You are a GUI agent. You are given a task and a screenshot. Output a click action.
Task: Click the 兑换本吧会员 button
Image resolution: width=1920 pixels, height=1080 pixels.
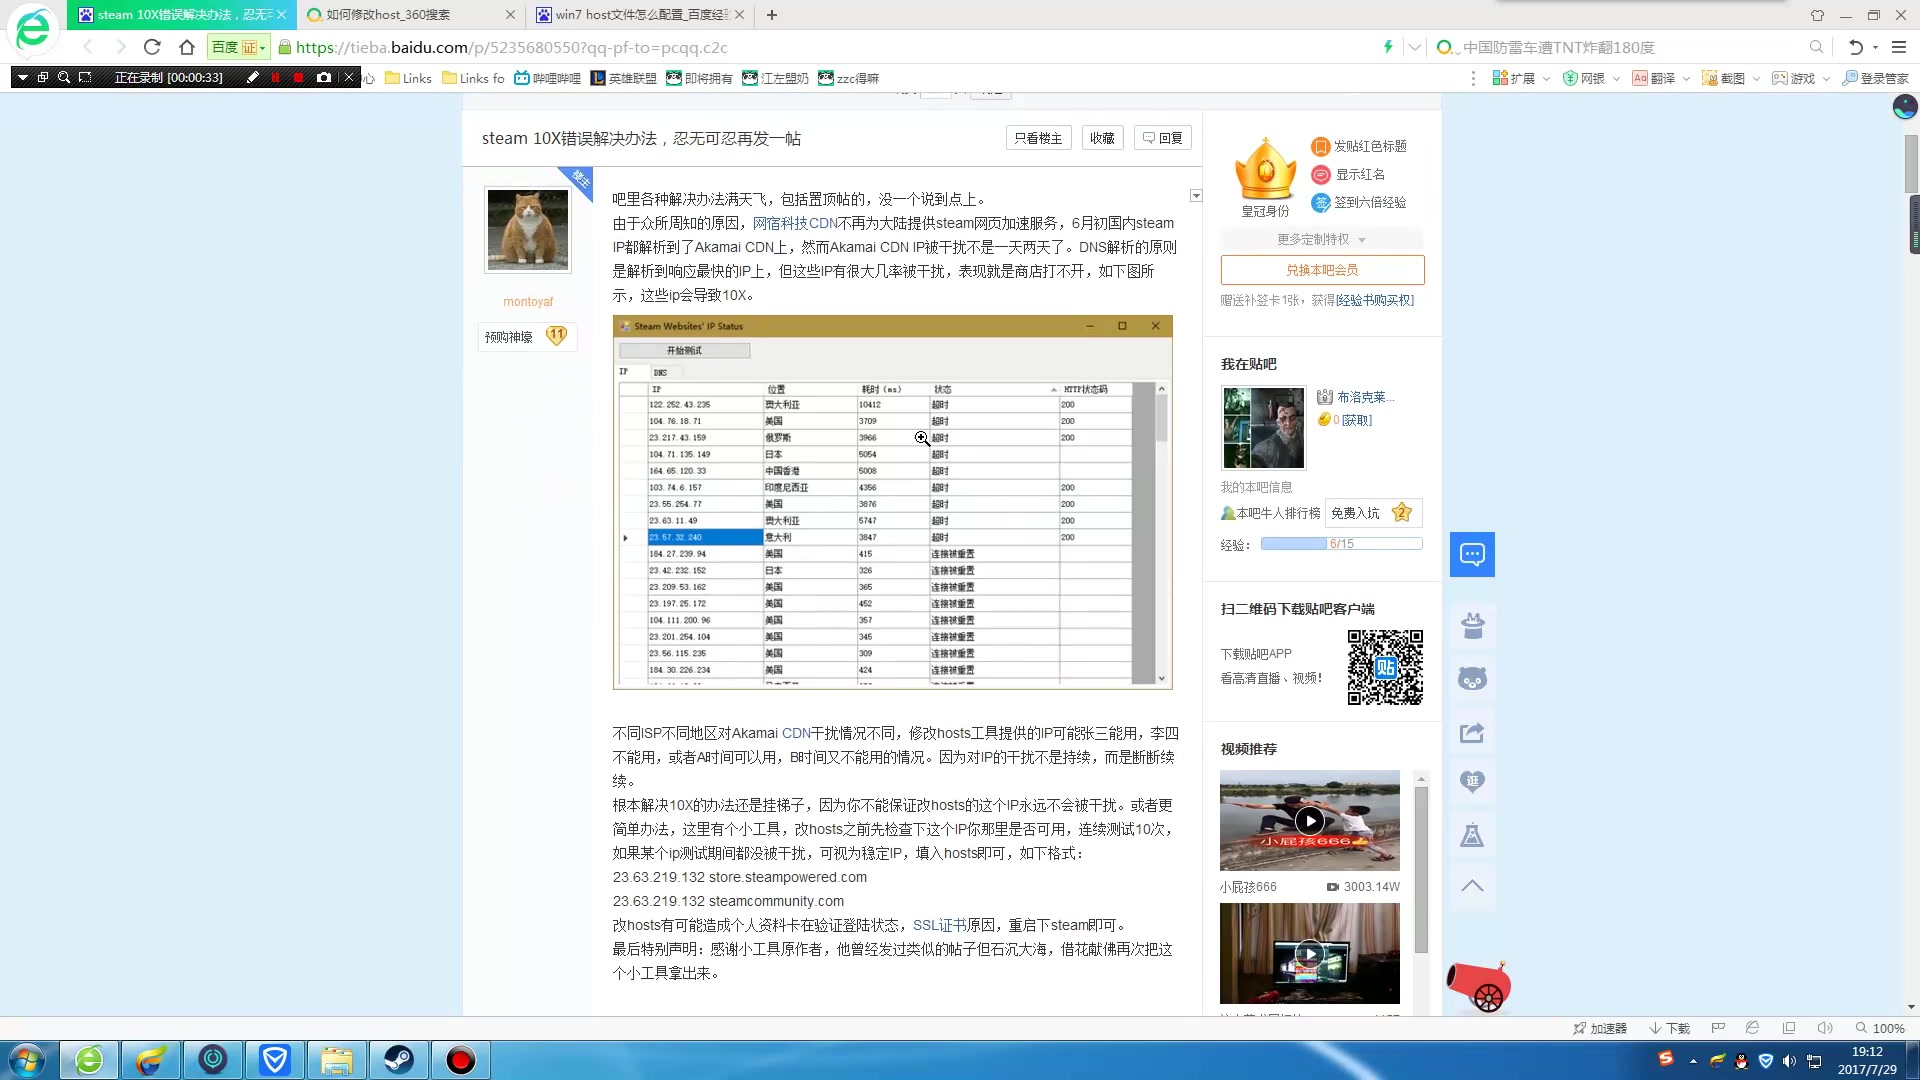[1322, 270]
